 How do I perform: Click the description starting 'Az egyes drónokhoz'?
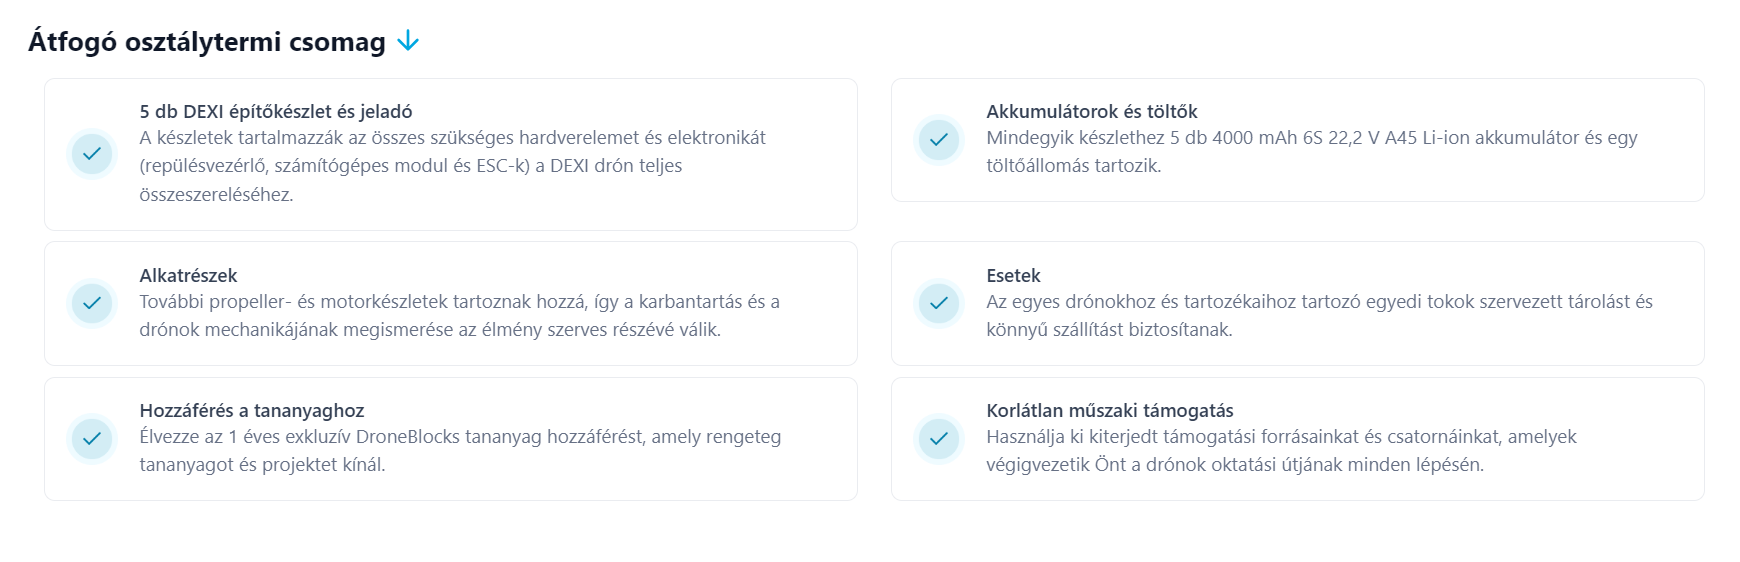pos(1319,316)
